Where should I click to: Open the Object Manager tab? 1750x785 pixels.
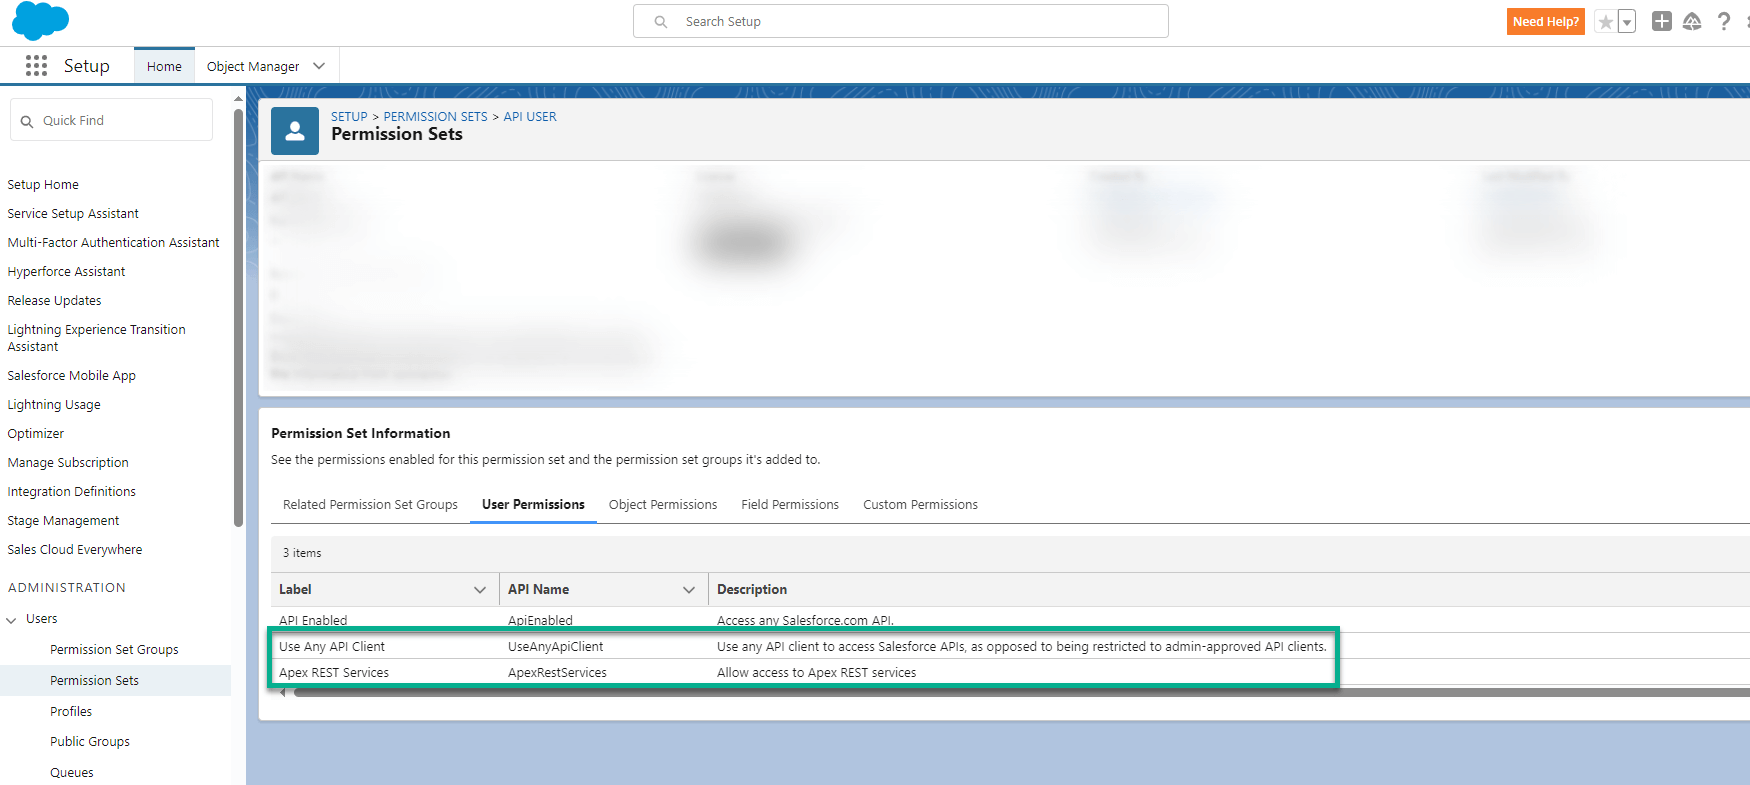[x=253, y=66]
